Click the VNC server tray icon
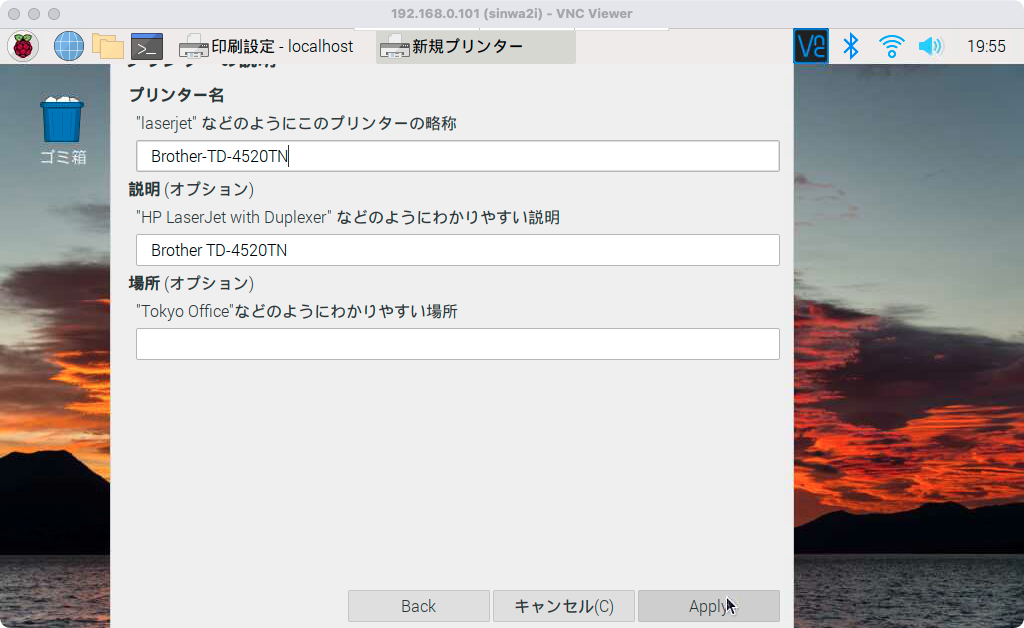This screenshot has height=628, width=1024. click(x=810, y=46)
